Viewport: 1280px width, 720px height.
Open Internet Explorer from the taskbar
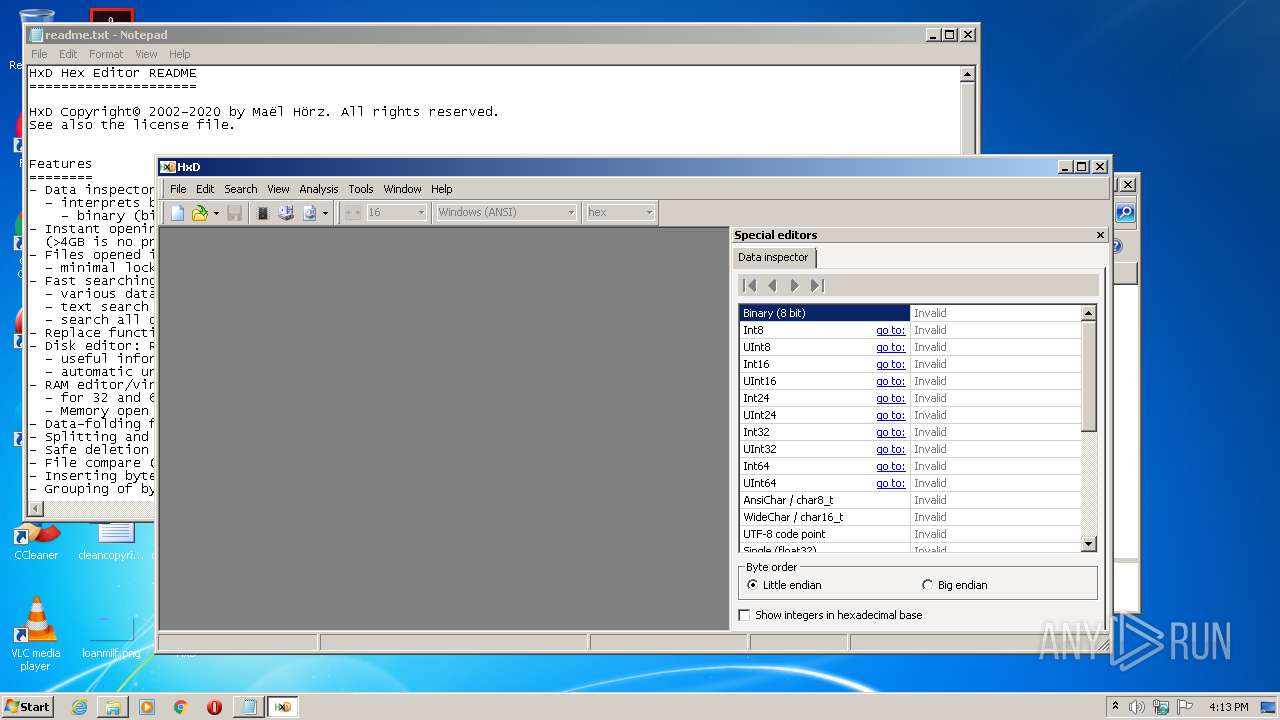coord(79,707)
